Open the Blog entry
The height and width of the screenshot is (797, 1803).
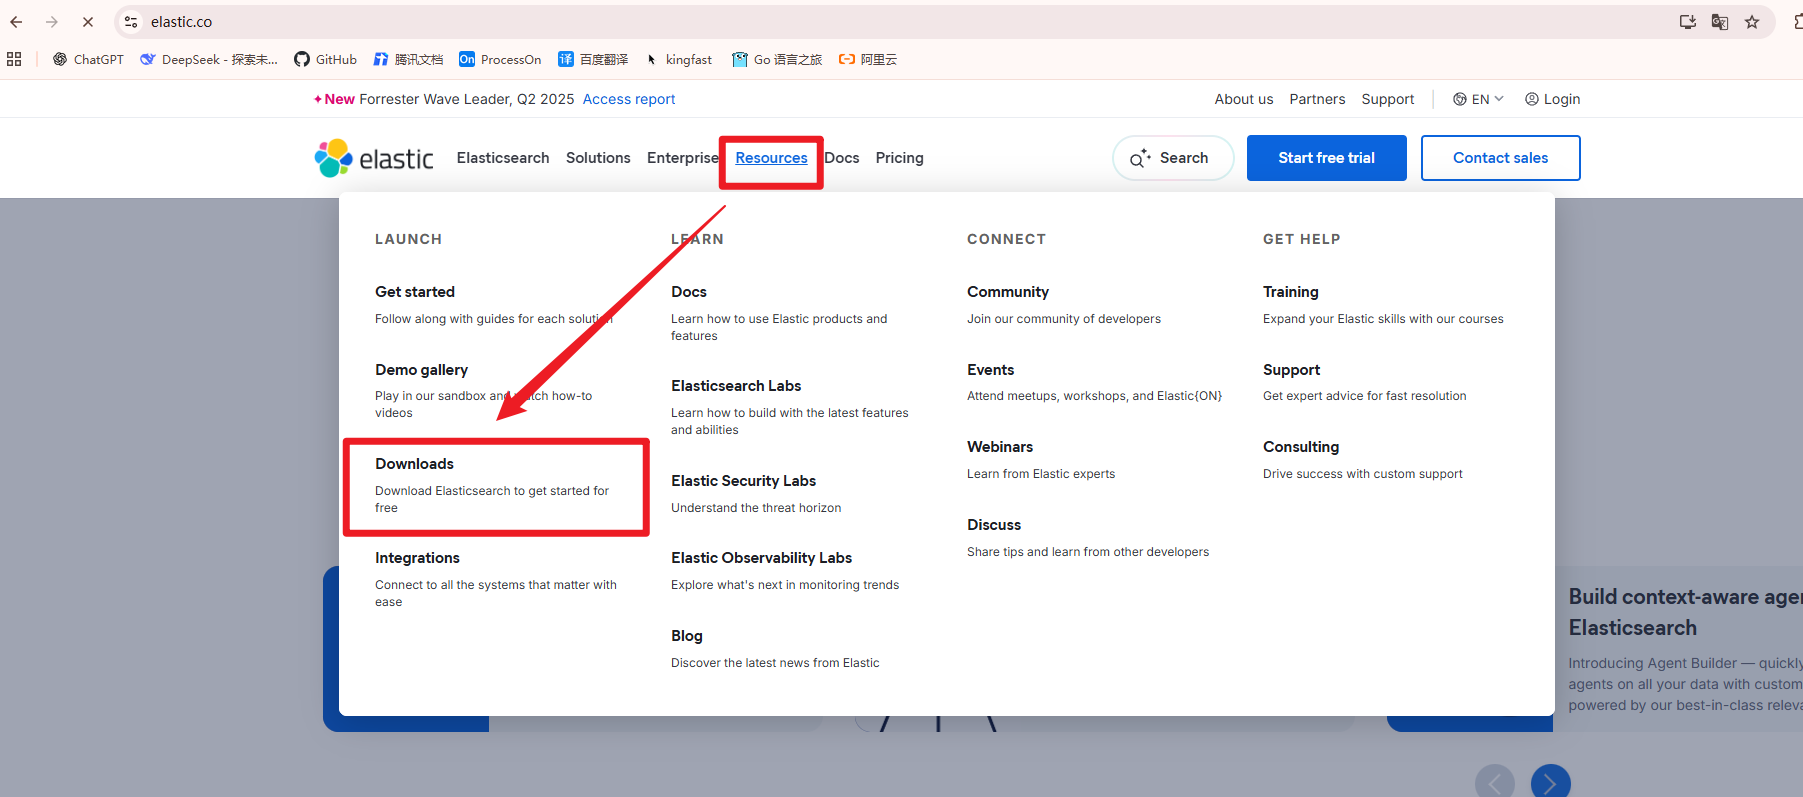687,636
